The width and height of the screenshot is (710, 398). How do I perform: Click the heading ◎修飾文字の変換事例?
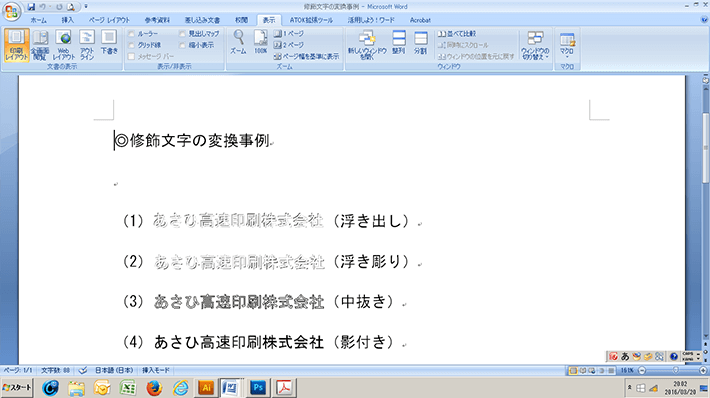[x=192, y=141]
